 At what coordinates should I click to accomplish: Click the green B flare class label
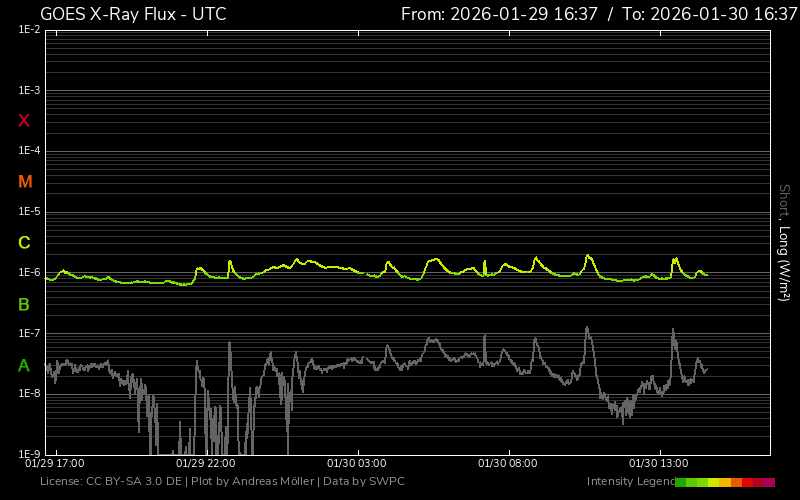click(x=24, y=304)
